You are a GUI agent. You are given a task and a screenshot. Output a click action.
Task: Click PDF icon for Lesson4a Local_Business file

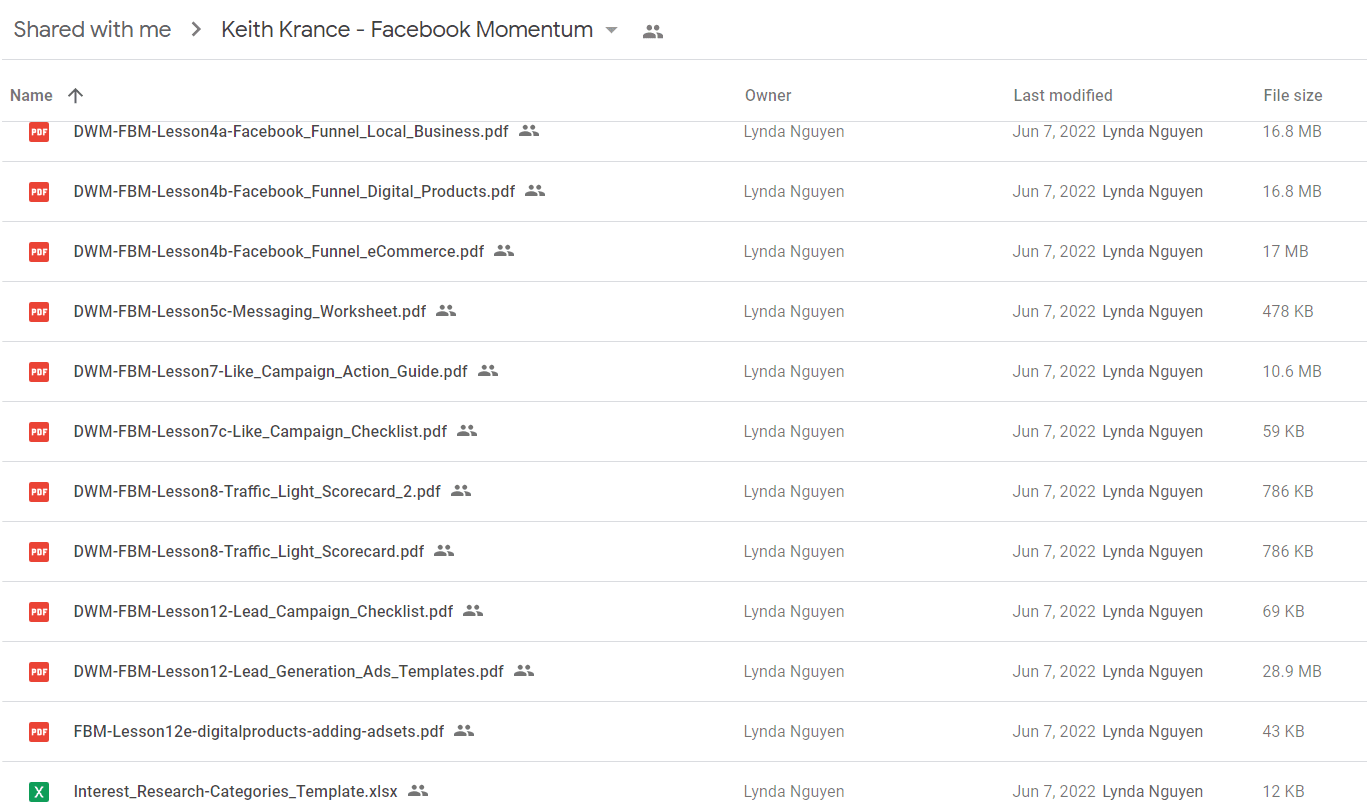tap(39, 131)
